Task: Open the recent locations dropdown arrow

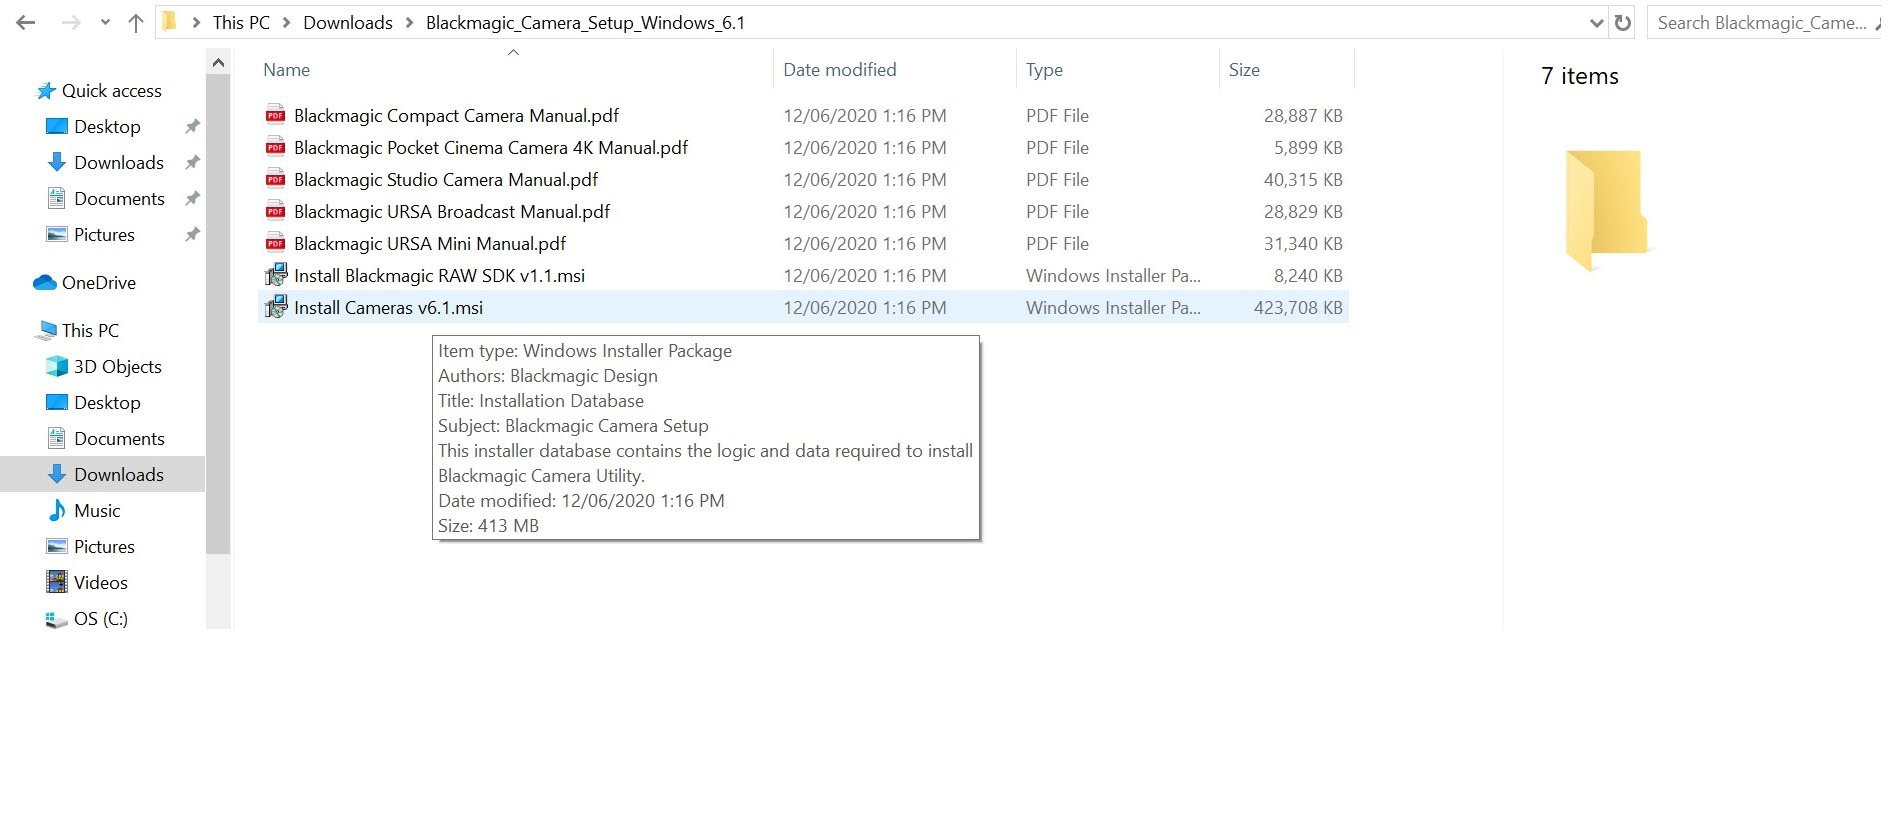Action: 105,23
